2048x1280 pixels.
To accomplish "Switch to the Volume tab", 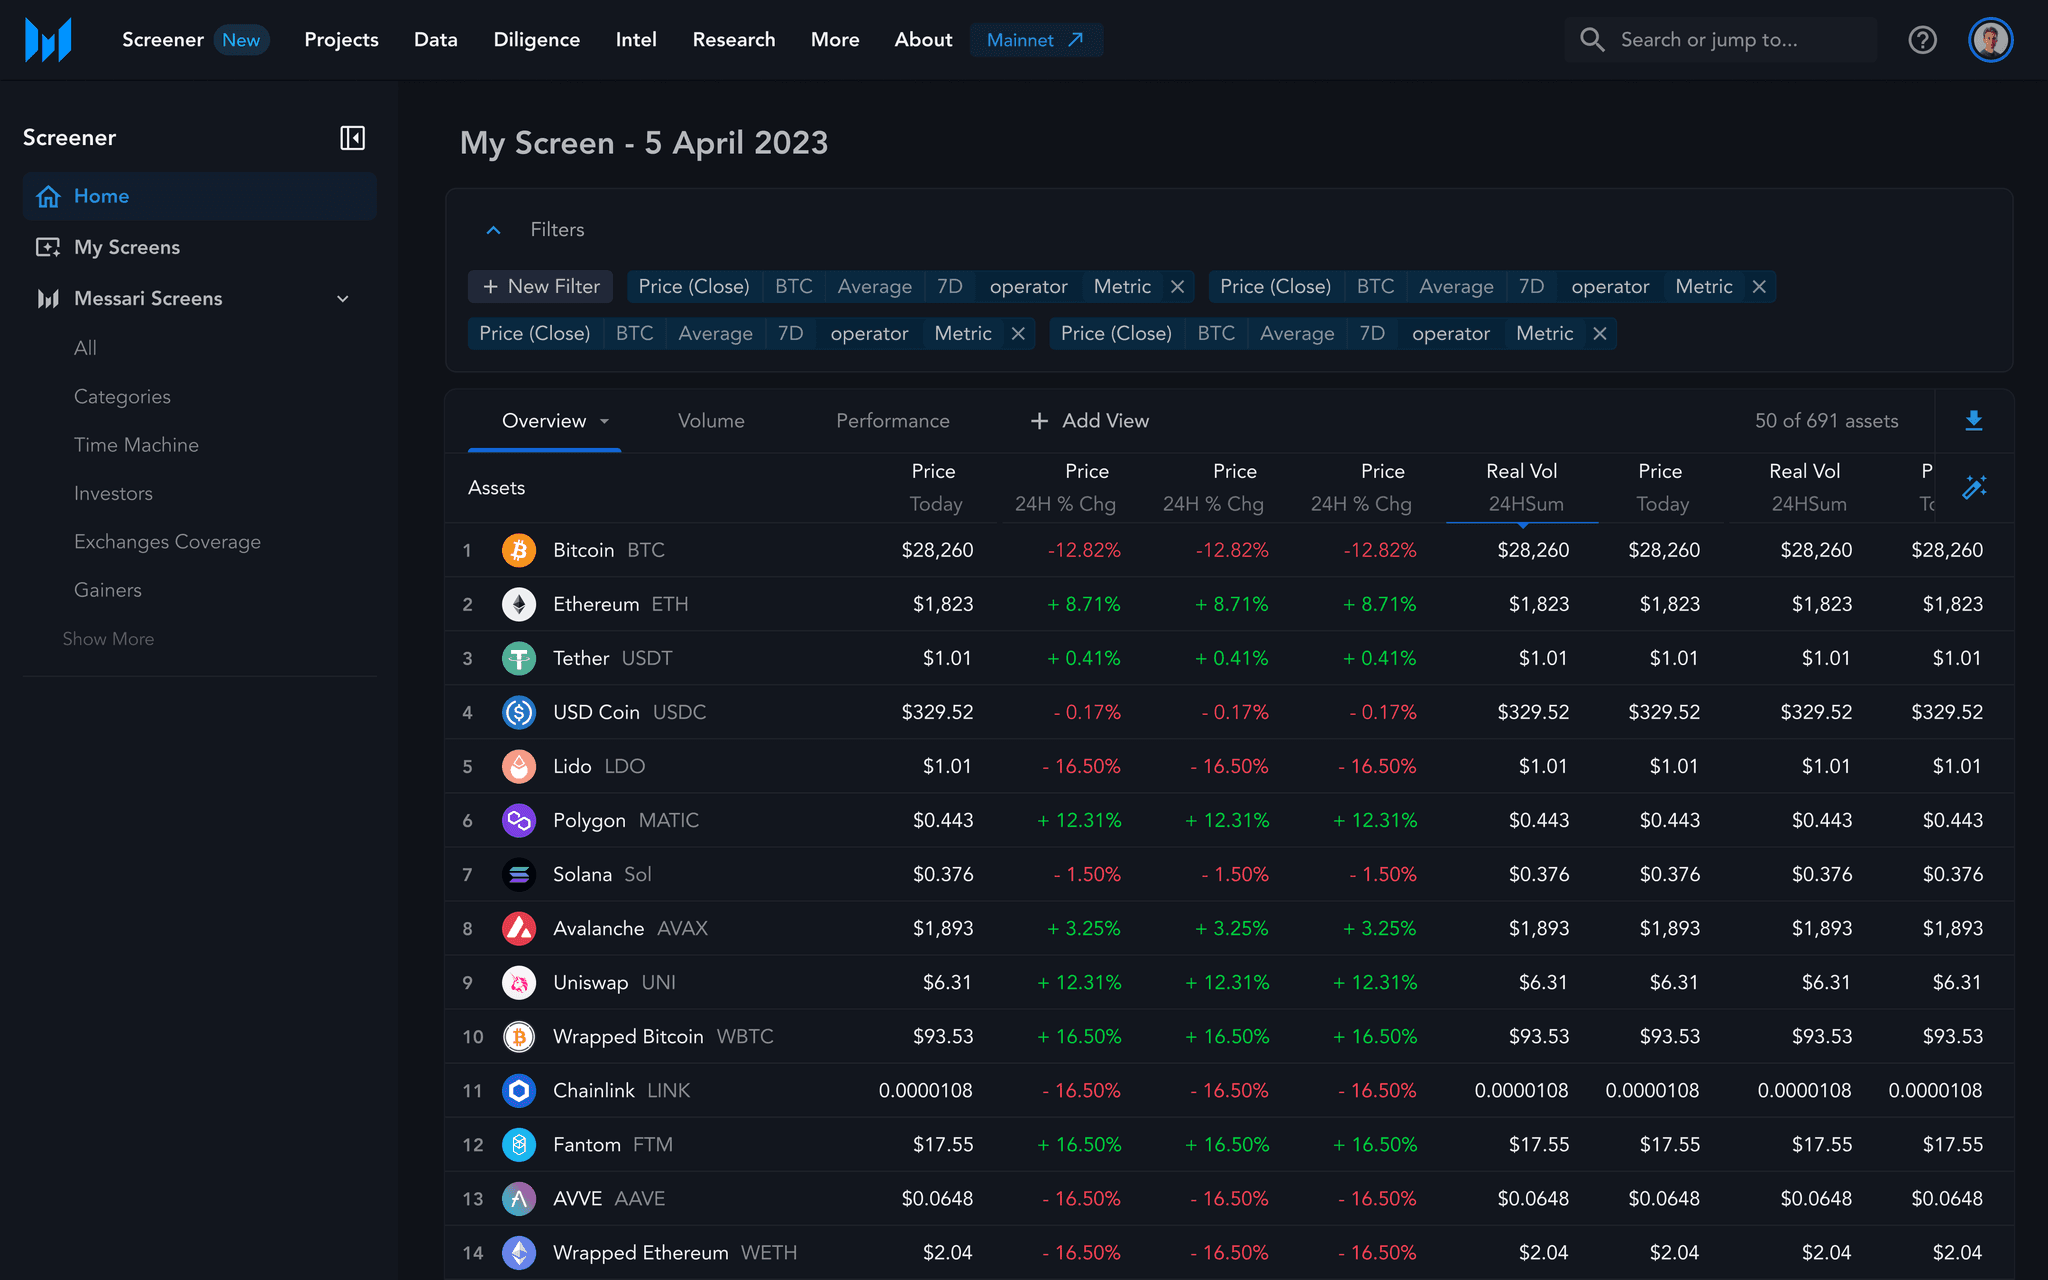I will pyautogui.click(x=711, y=421).
